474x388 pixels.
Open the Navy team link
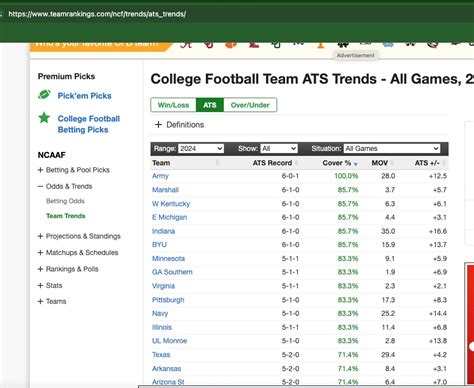[x=160, y=314]
